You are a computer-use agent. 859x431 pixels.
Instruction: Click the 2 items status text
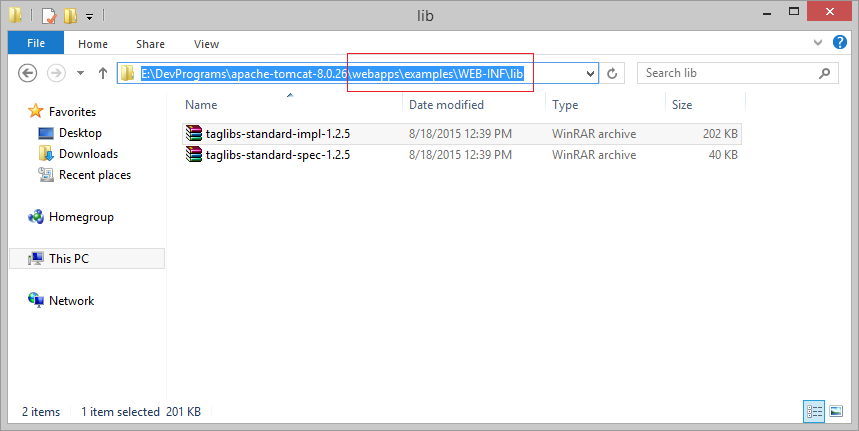coord(41,412)
